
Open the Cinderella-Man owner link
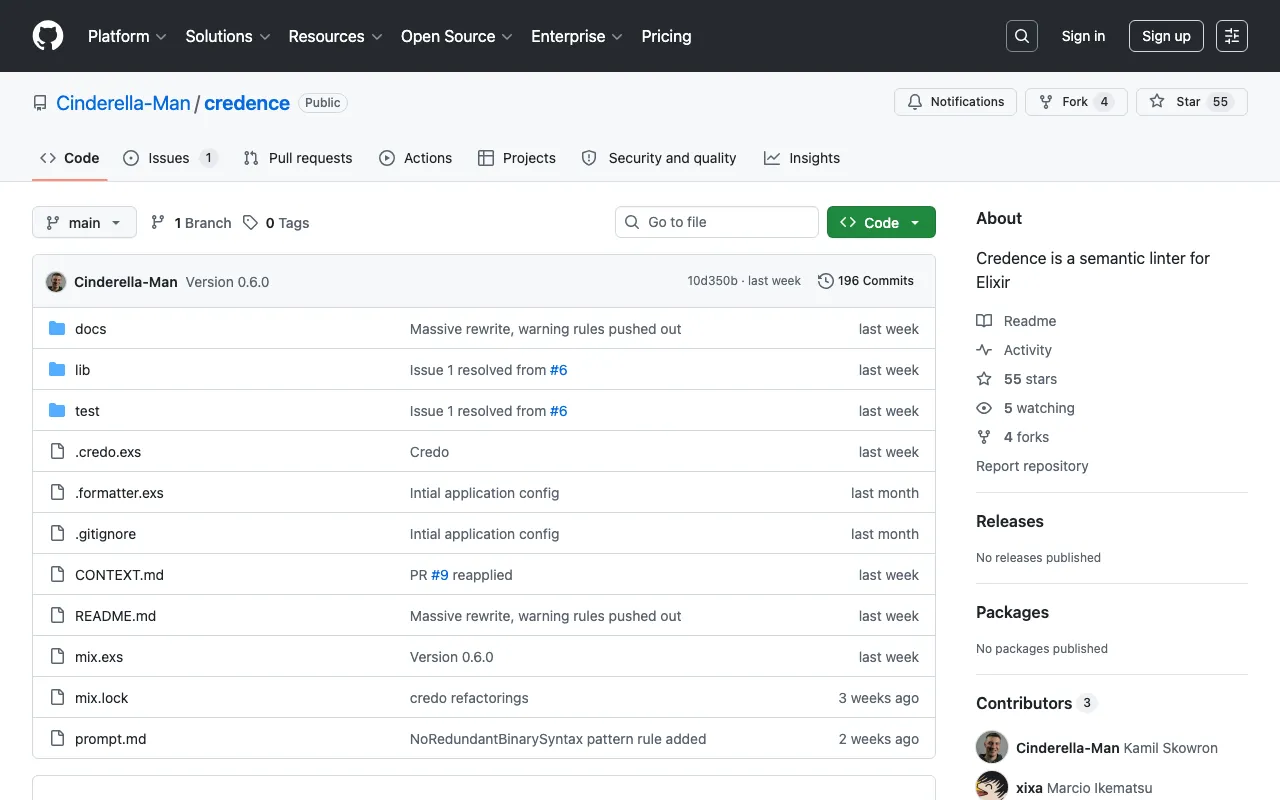tap(123, 103)
